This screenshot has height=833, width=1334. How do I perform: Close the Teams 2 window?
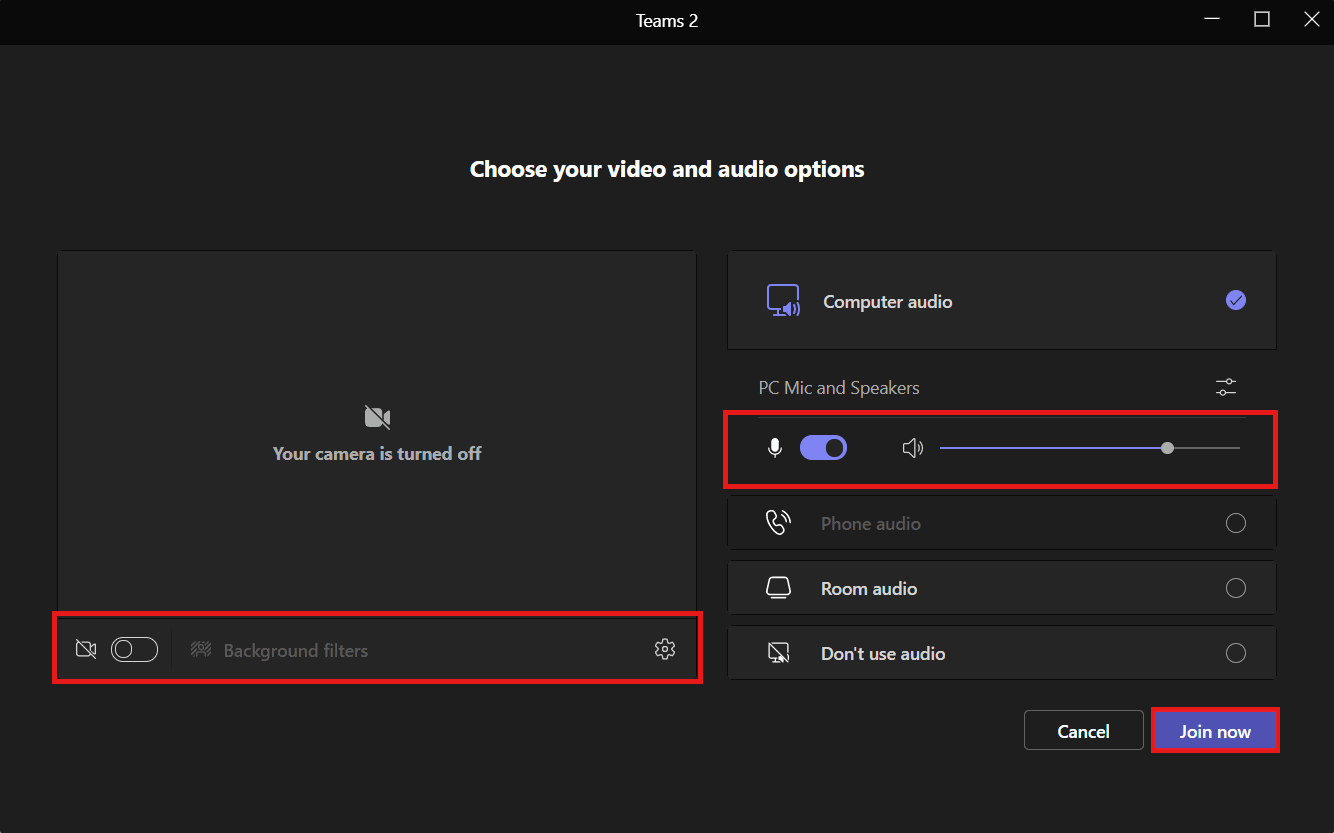pos(1312,20)
